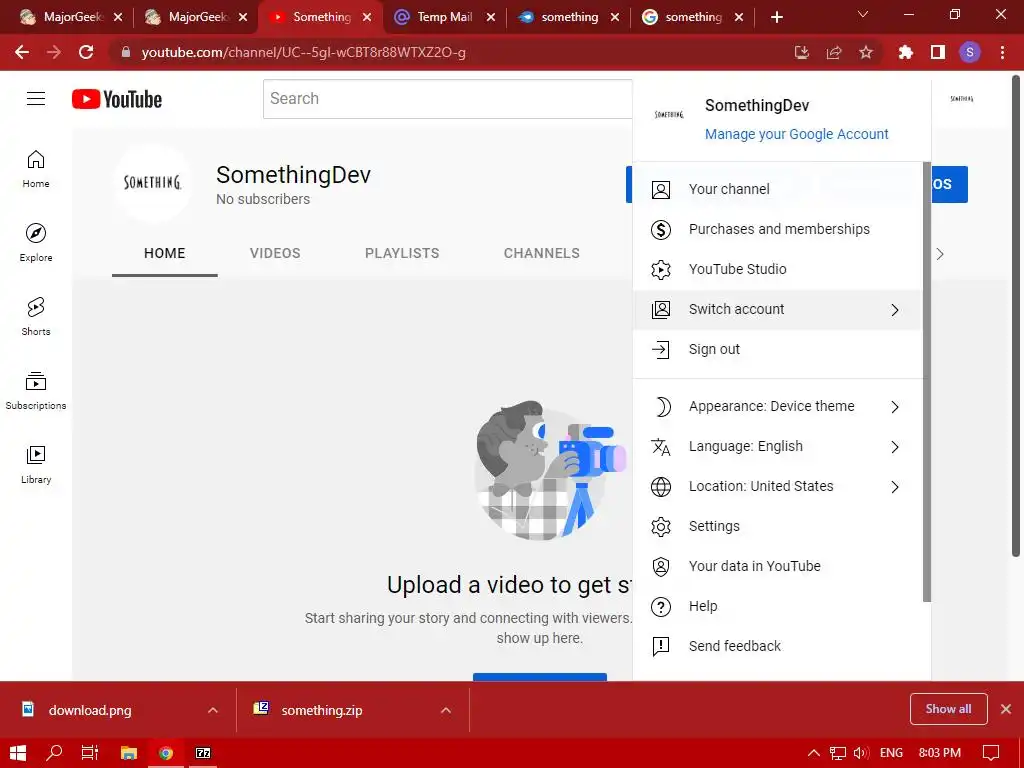The image size is (1024, 768).
Task: Open Library in the sidebar
Action: [36, 464]
